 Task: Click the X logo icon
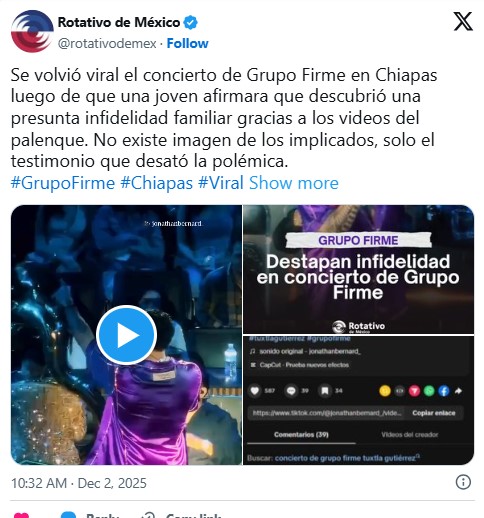(463, 21)
